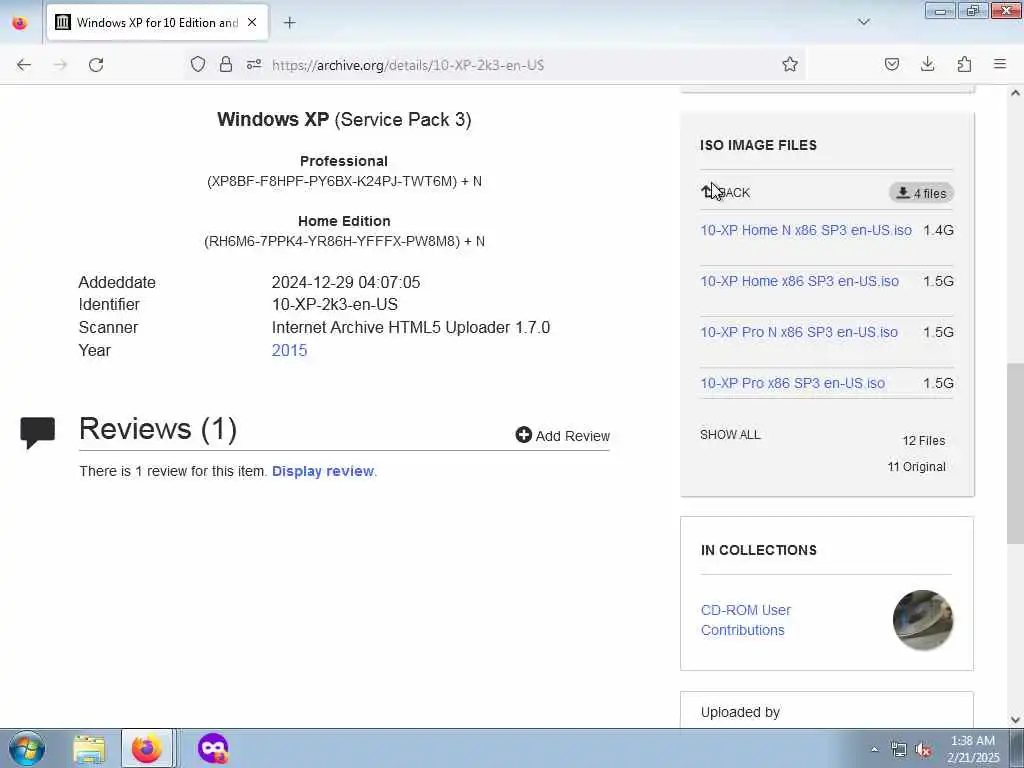The width and height of the screenshot is (1024, 768).
Task: Click the Uploaded by label
Action: [740, 712]
